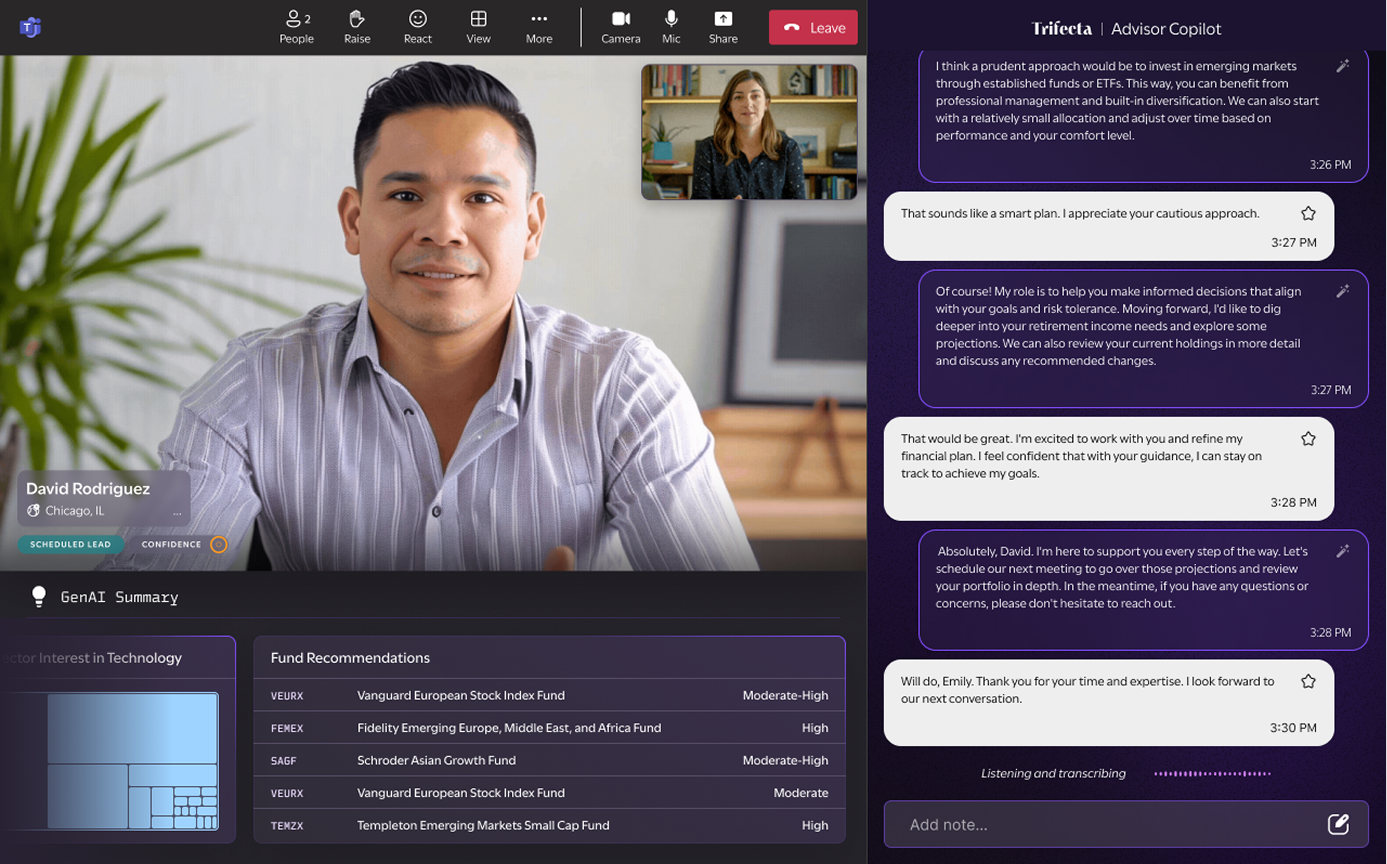Image resolution: width=1387 pixels, height=864 pixels.
Task: Toggle the Camera on or off
Action: pos(621,27)
